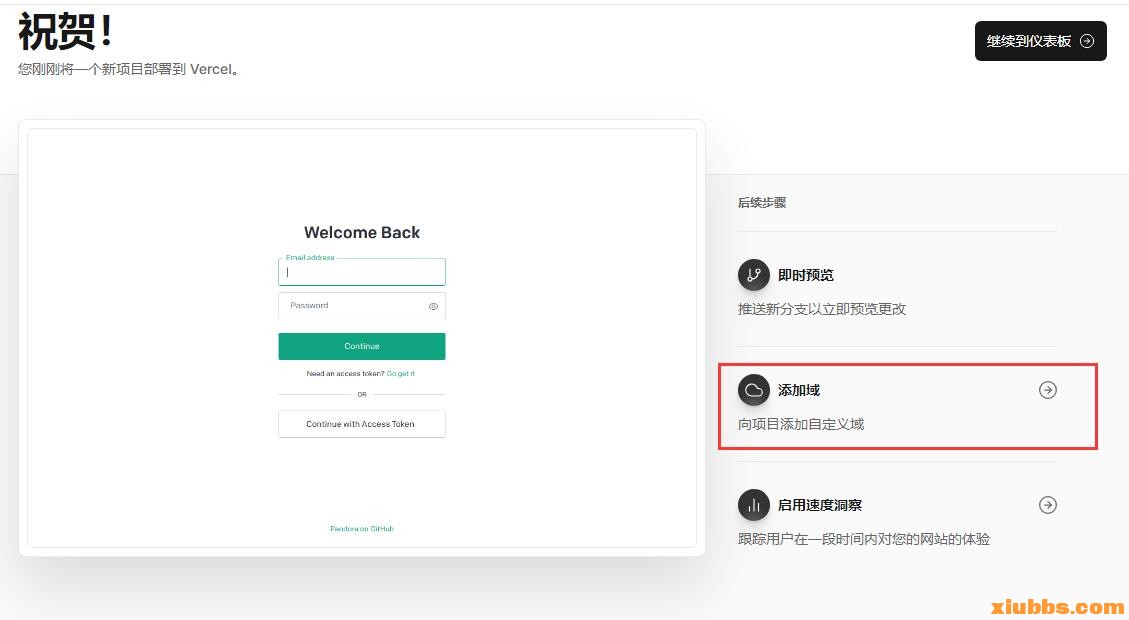Click the arrow icon inside 继续到仪表板 button

click(1087, 41)
